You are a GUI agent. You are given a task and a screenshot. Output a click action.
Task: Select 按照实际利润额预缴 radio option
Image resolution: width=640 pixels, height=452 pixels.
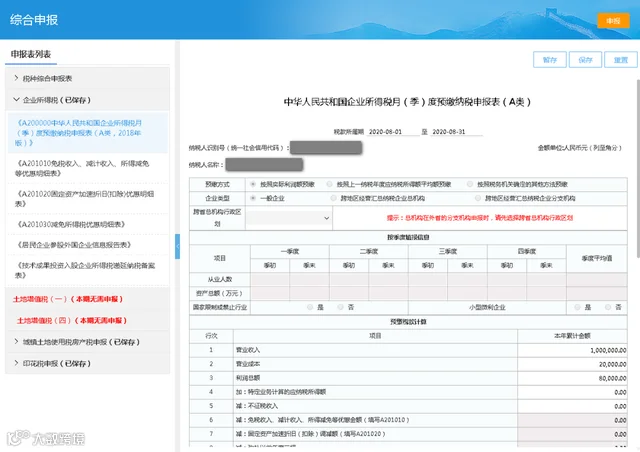(x=253, y=184)
